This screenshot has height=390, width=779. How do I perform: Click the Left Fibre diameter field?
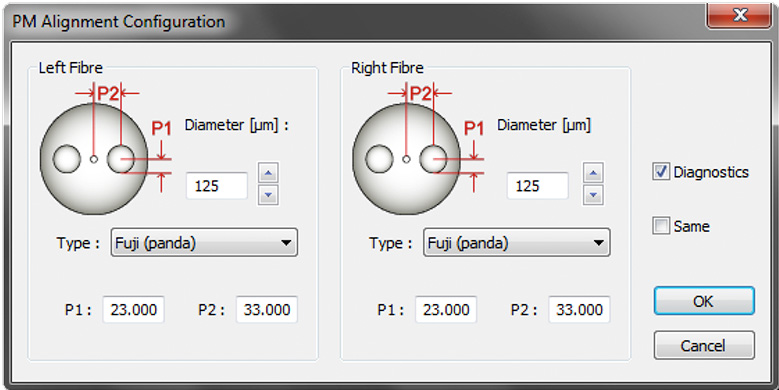[217, 186]
